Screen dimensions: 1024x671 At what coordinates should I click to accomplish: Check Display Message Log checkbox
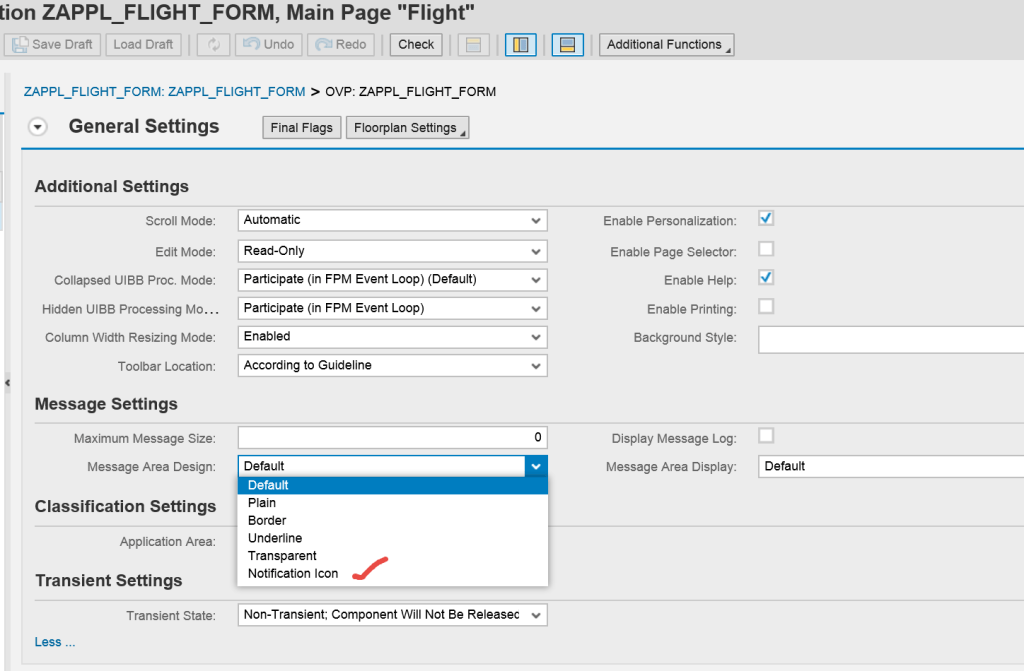(766, 435)
